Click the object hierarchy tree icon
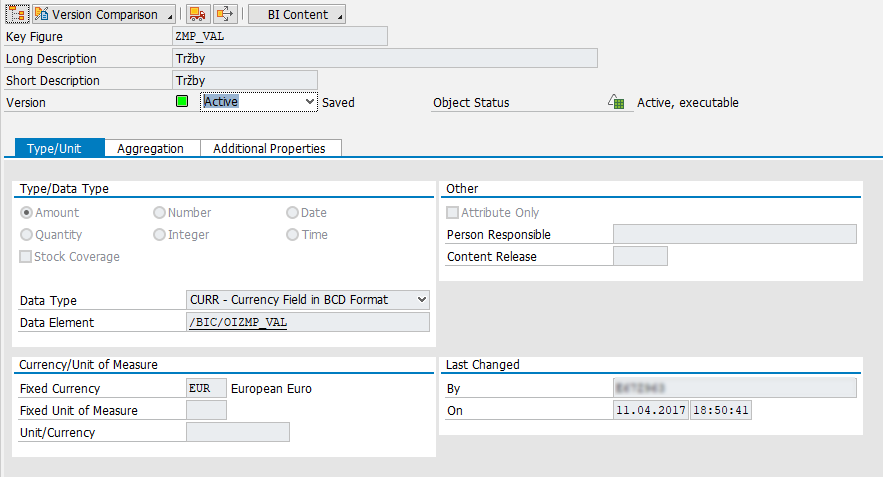Image resolution: width=883 pixels, height=477 pixels. tap(16, 14)
